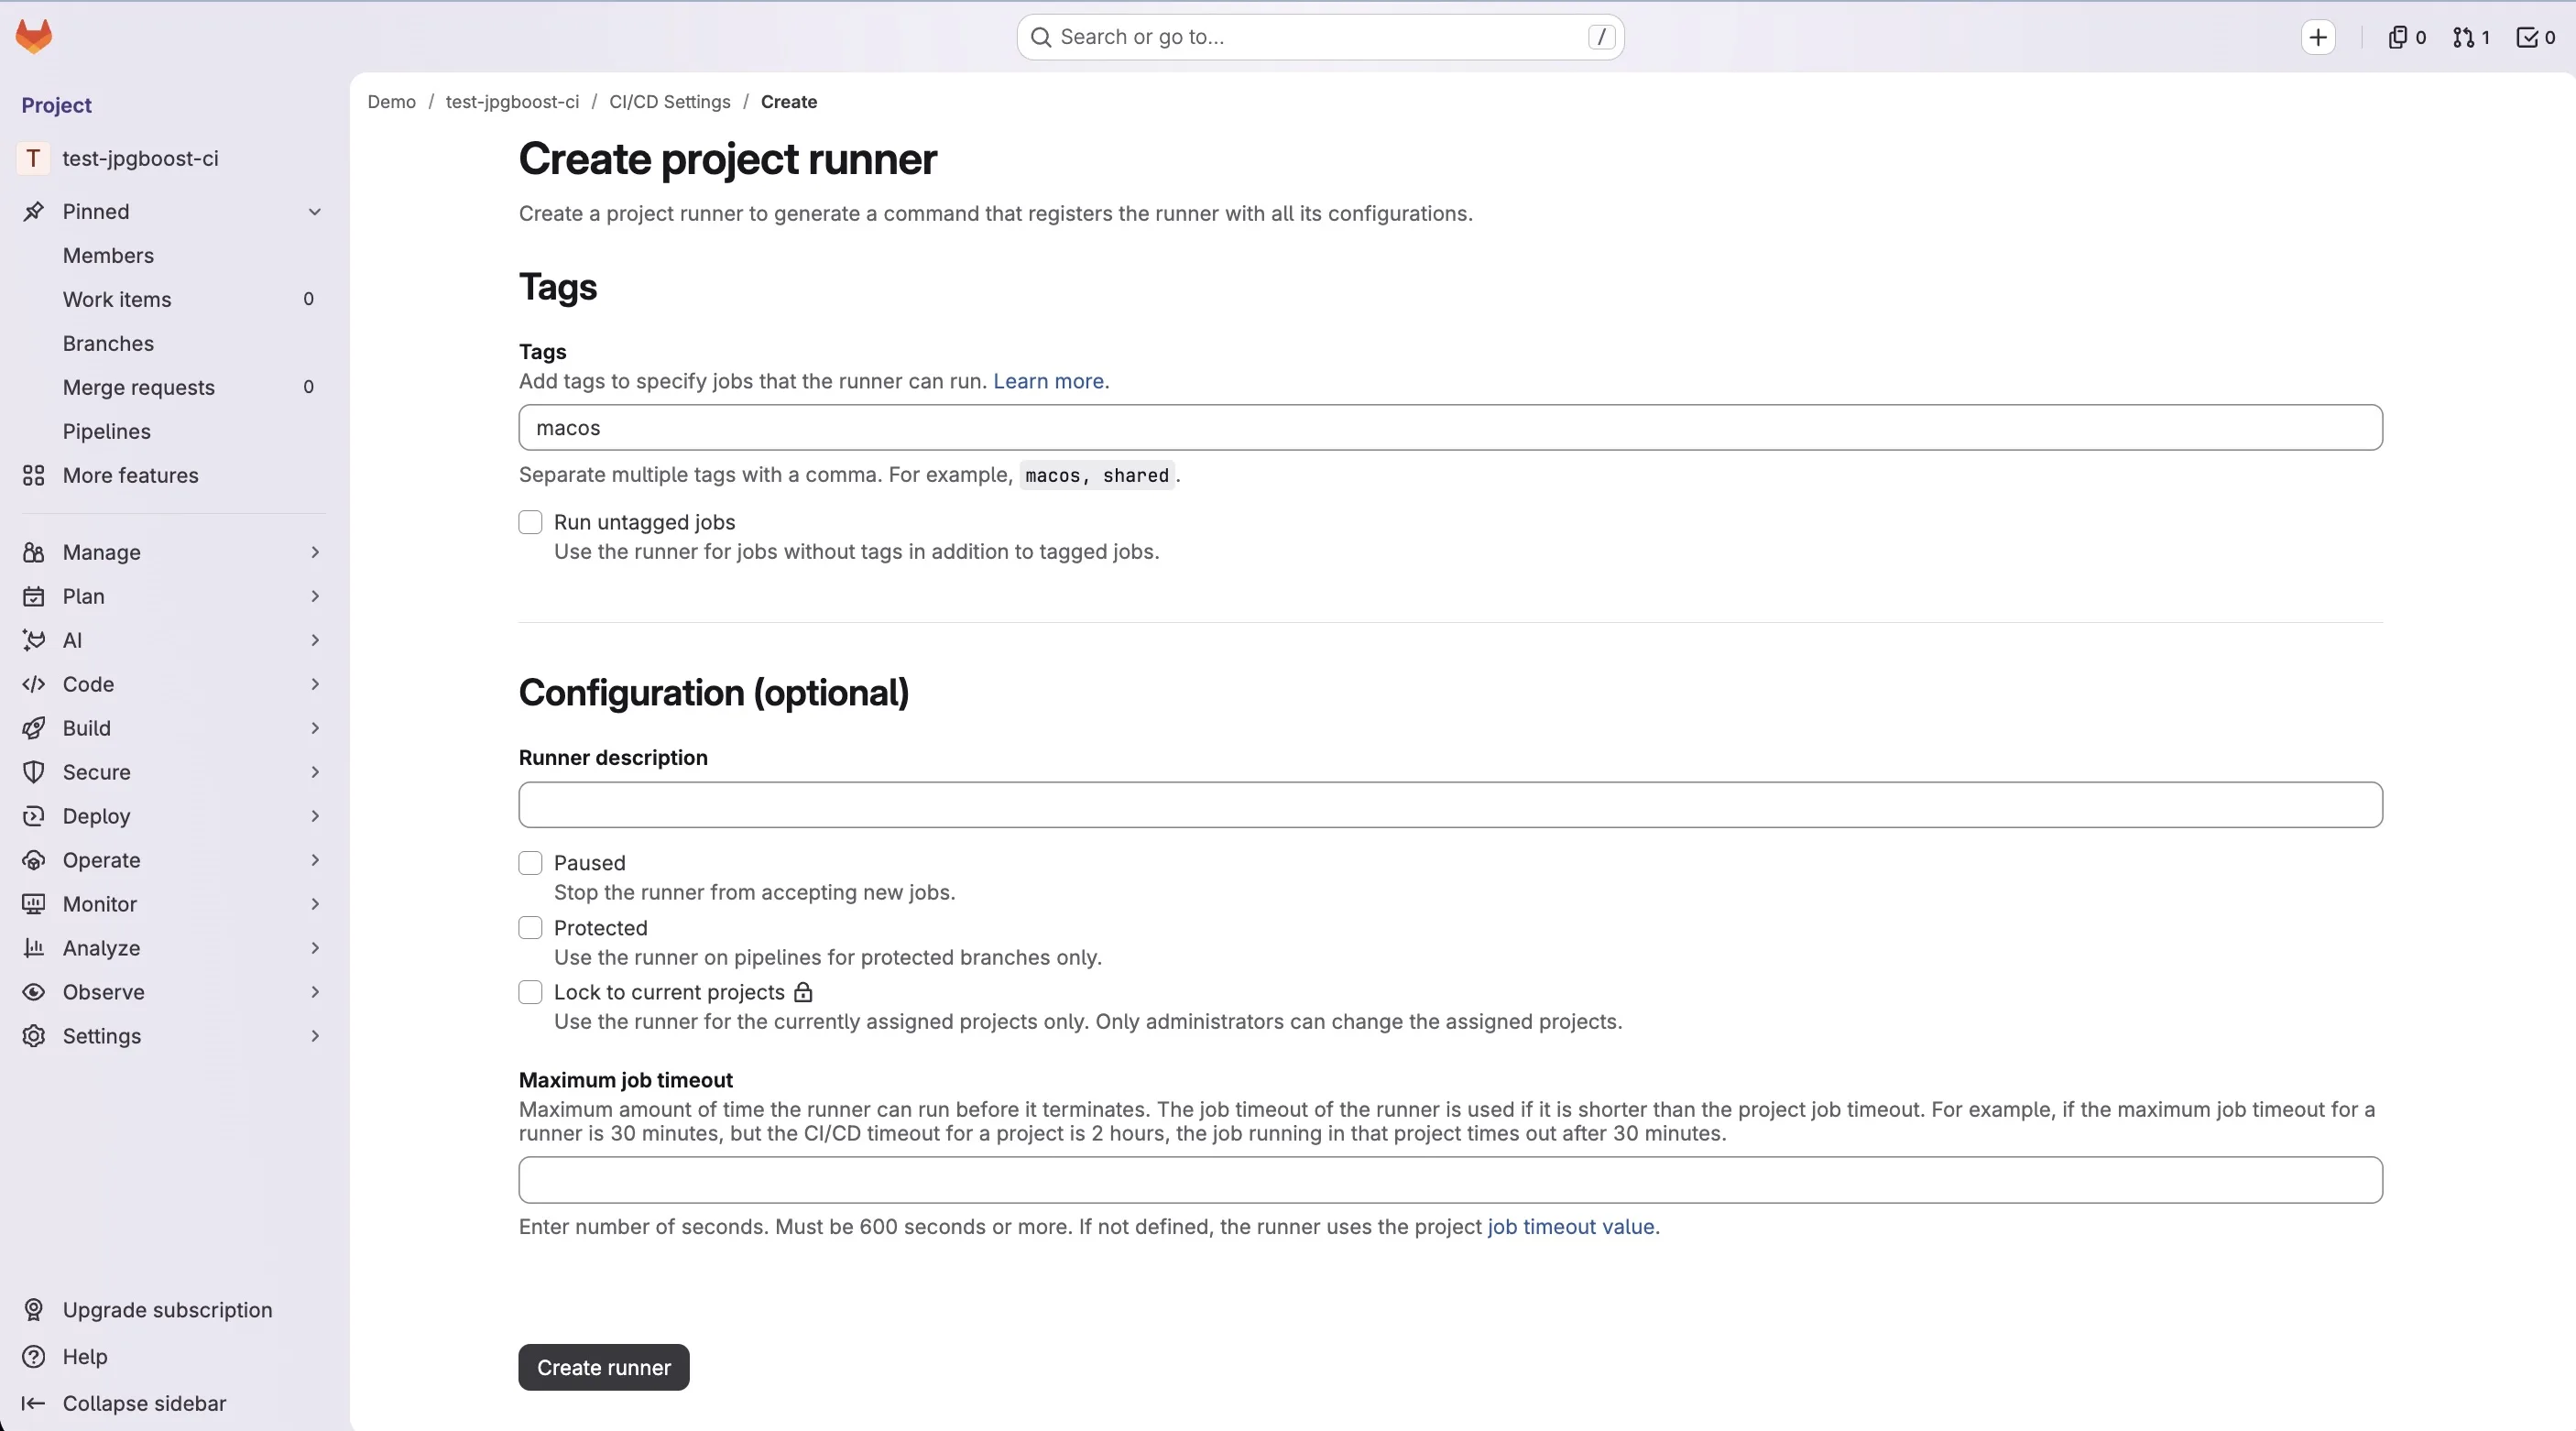Open the GitLab logo home link

34,37
